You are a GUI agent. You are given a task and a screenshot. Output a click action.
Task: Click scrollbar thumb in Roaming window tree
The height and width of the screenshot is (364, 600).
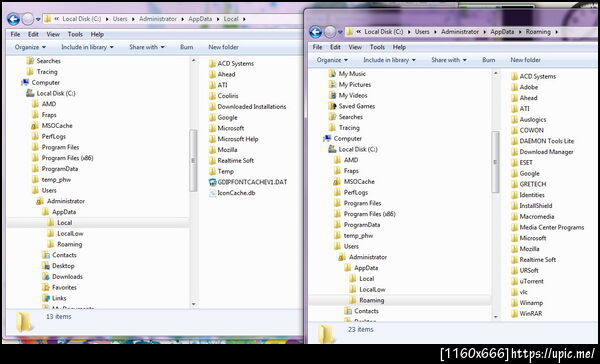496,162
